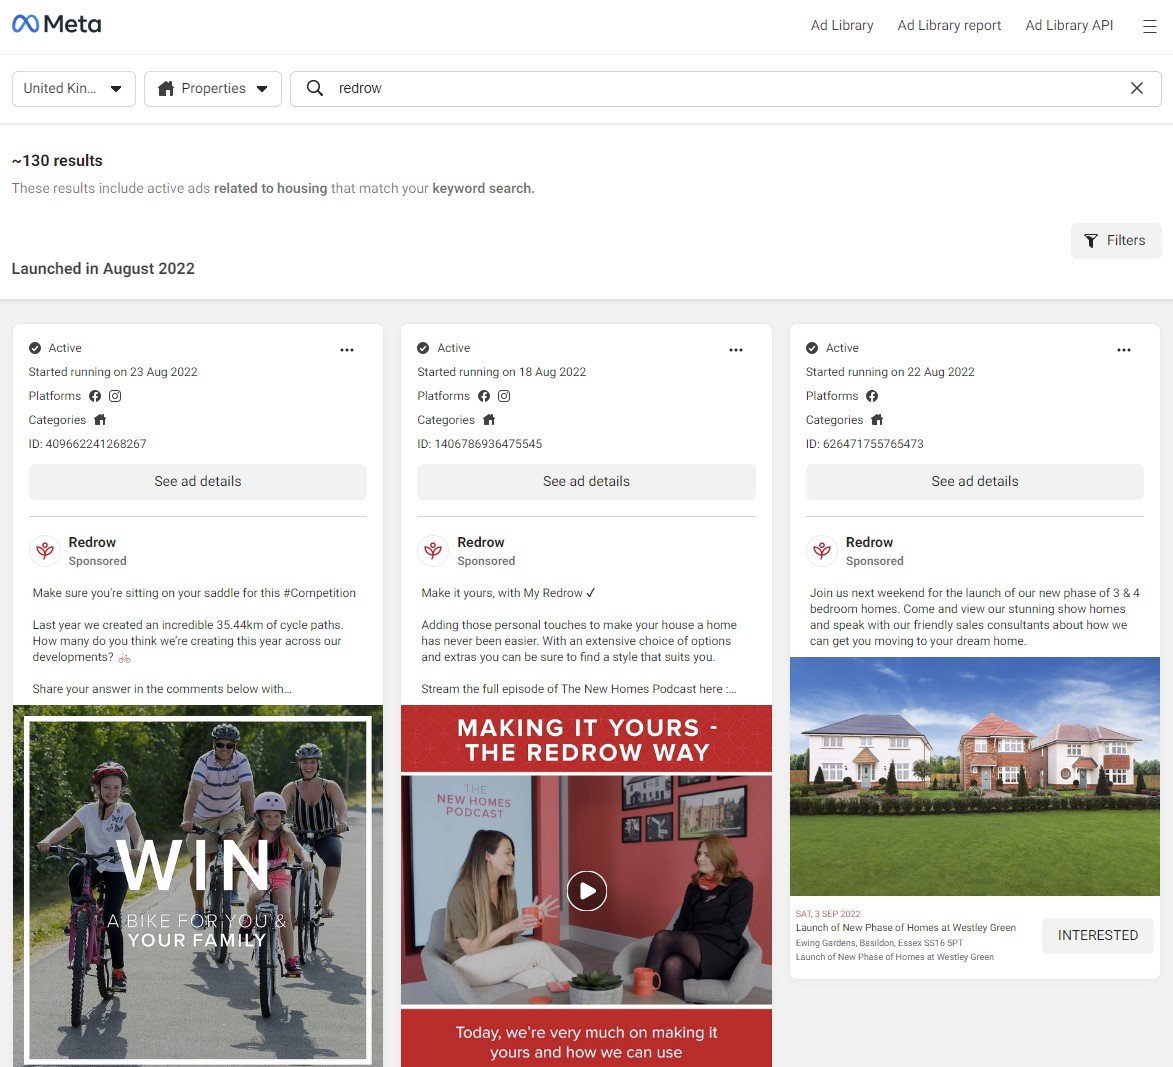Open the WIN a bike ad image
Image resolution: width=1173 pixels, height=1067 pixels.
coord(197,886)
